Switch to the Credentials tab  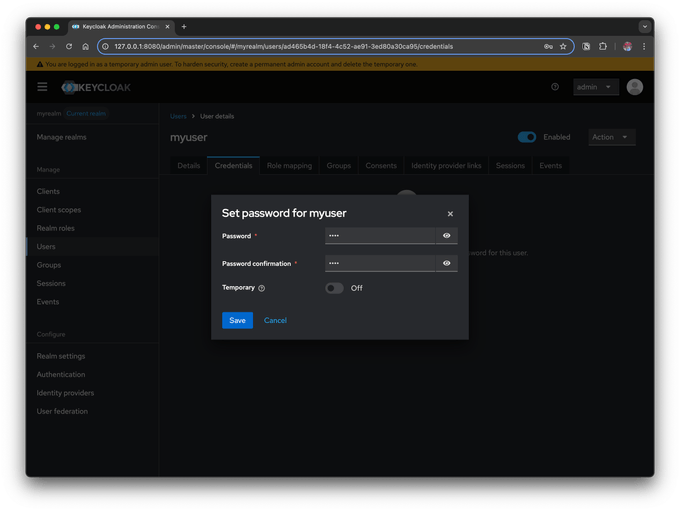233,166
